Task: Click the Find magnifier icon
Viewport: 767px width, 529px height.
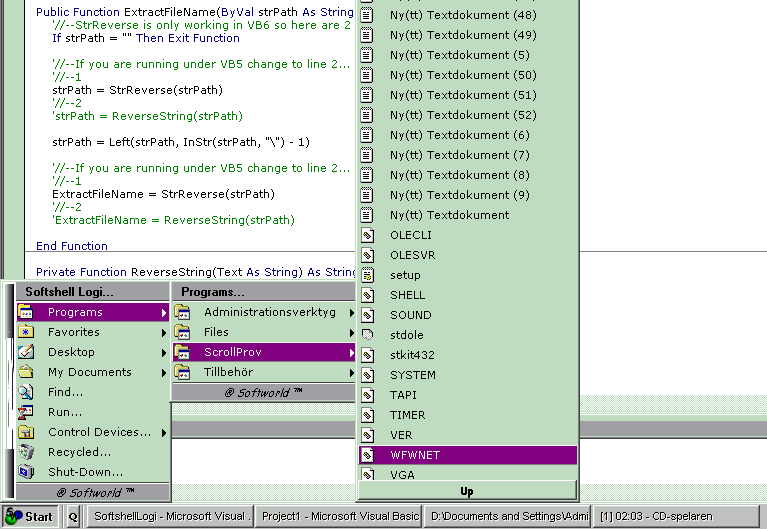Action: click(x=26, y=392)
